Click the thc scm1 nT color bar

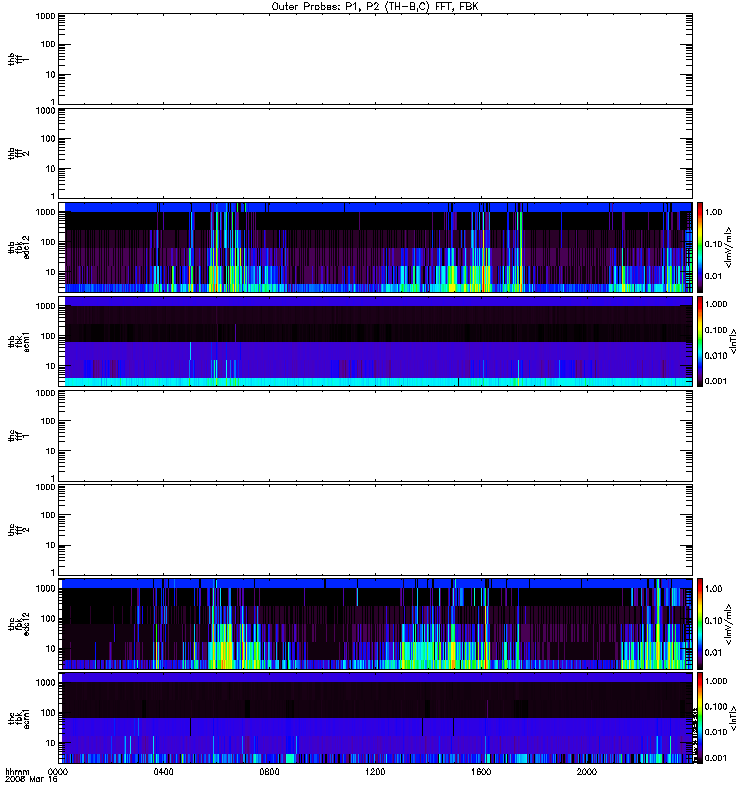[700, 718]
